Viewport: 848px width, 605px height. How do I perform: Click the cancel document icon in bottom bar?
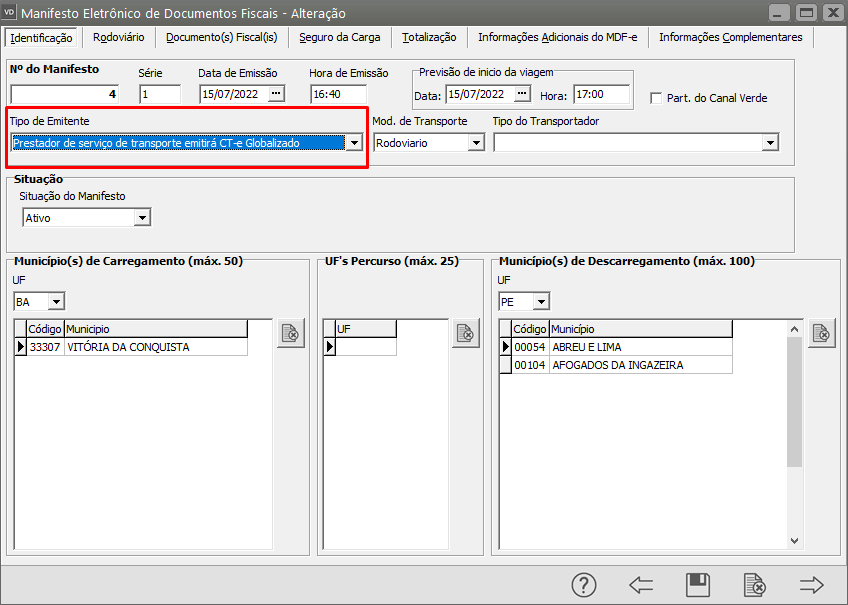point(755,585)
